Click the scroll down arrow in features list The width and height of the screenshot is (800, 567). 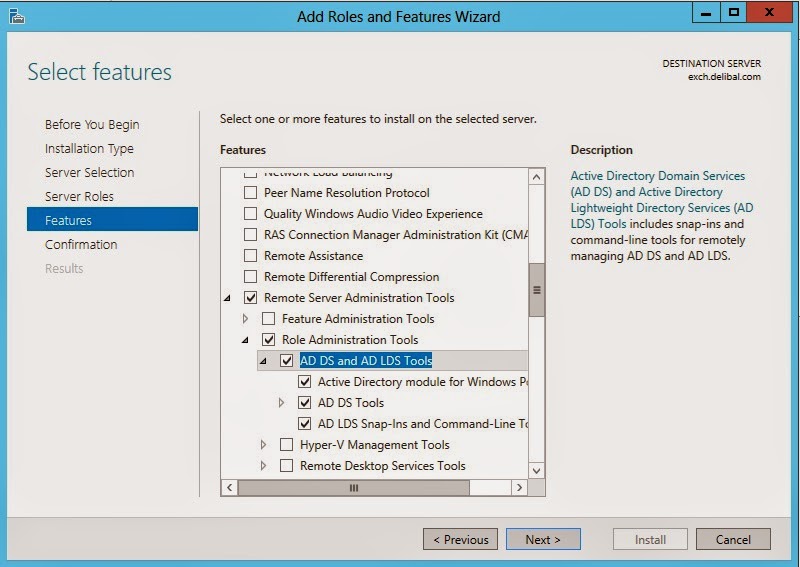click(x=536, y=470)
